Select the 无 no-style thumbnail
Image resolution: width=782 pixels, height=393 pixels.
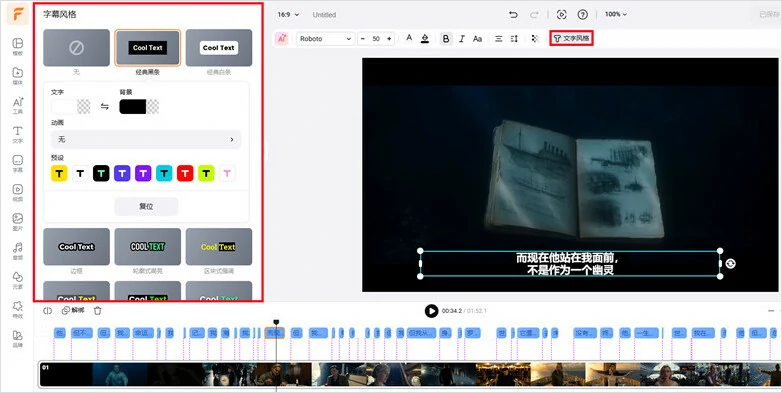[x=76, y=48]
